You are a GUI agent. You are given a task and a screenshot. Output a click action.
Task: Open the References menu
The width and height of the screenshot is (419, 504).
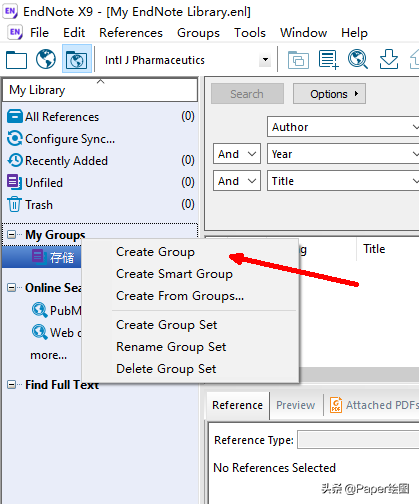pos(131,33)
